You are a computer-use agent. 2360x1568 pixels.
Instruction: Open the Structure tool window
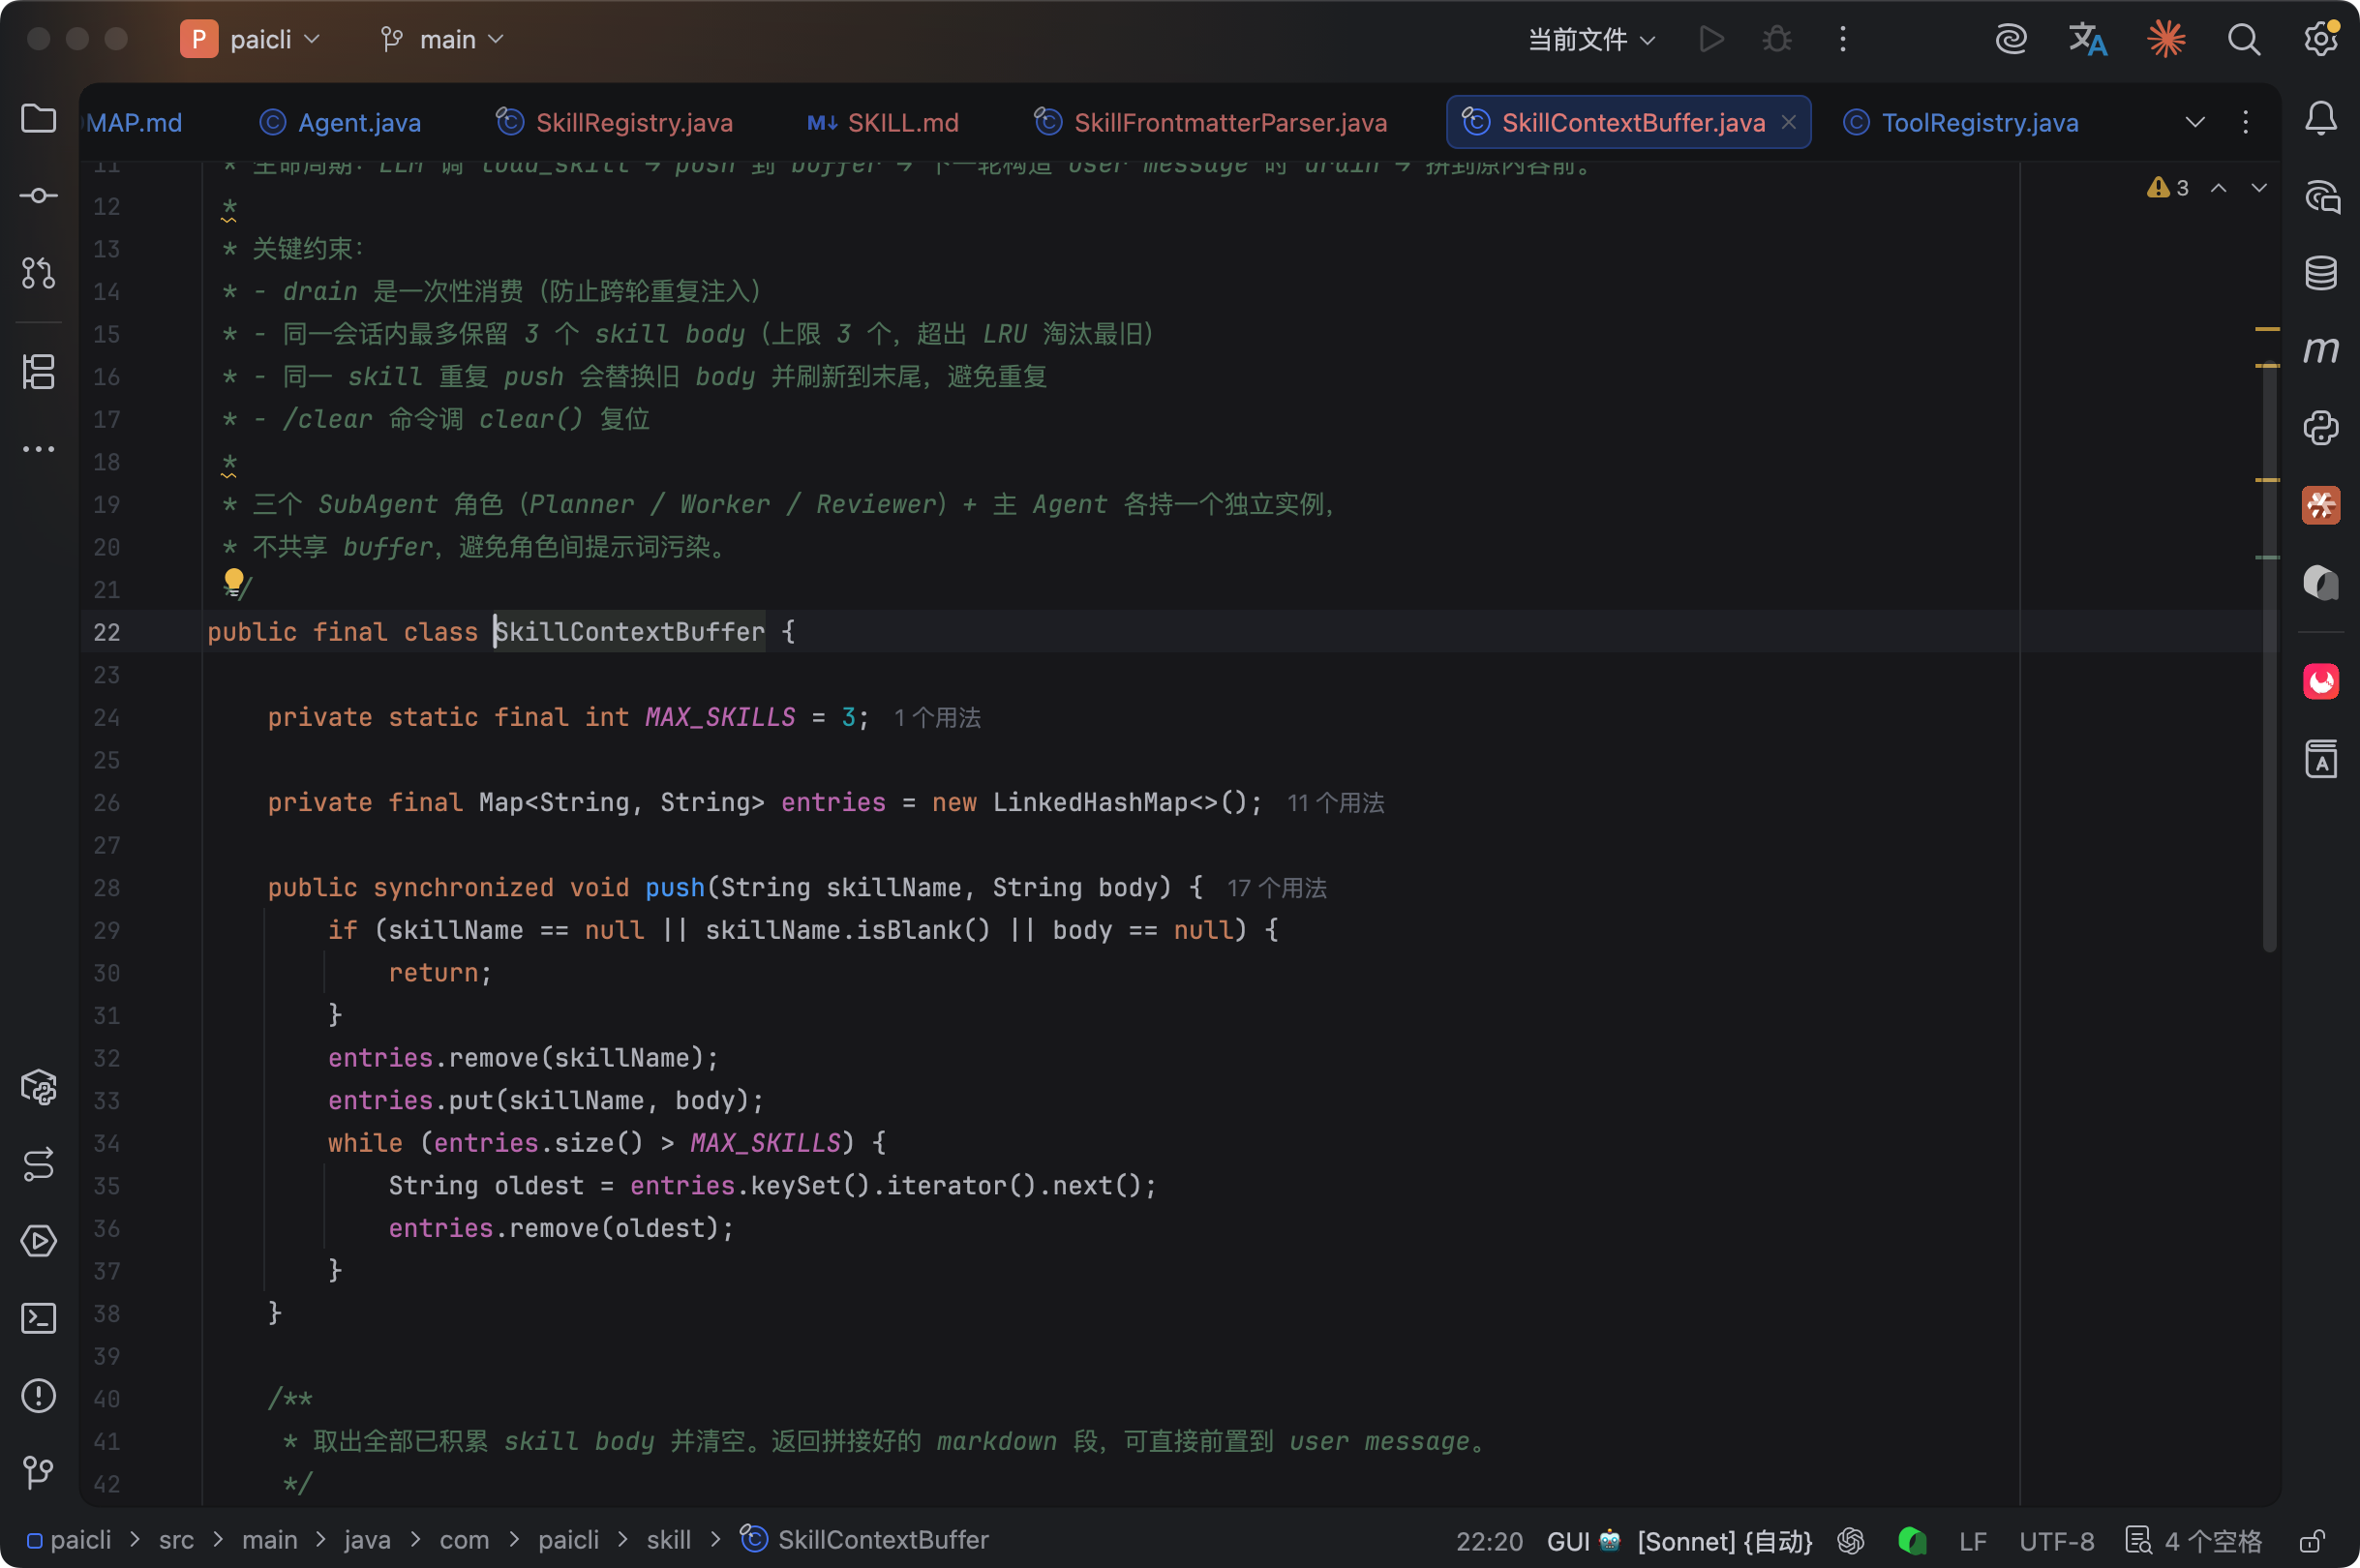[x=38, y=372]
